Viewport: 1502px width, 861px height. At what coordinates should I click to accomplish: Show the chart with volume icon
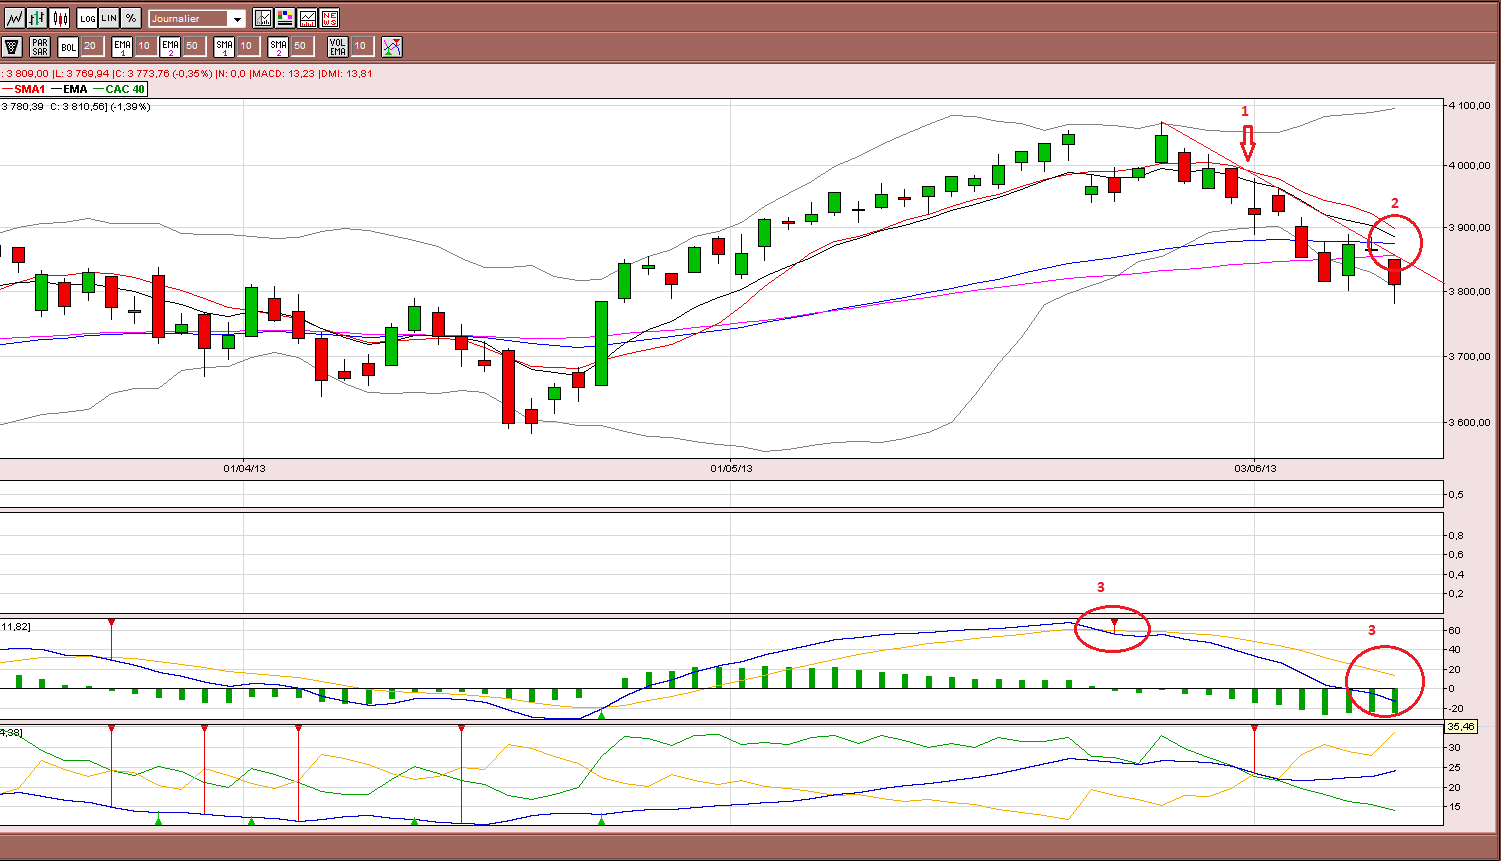(x=307, y=18)
